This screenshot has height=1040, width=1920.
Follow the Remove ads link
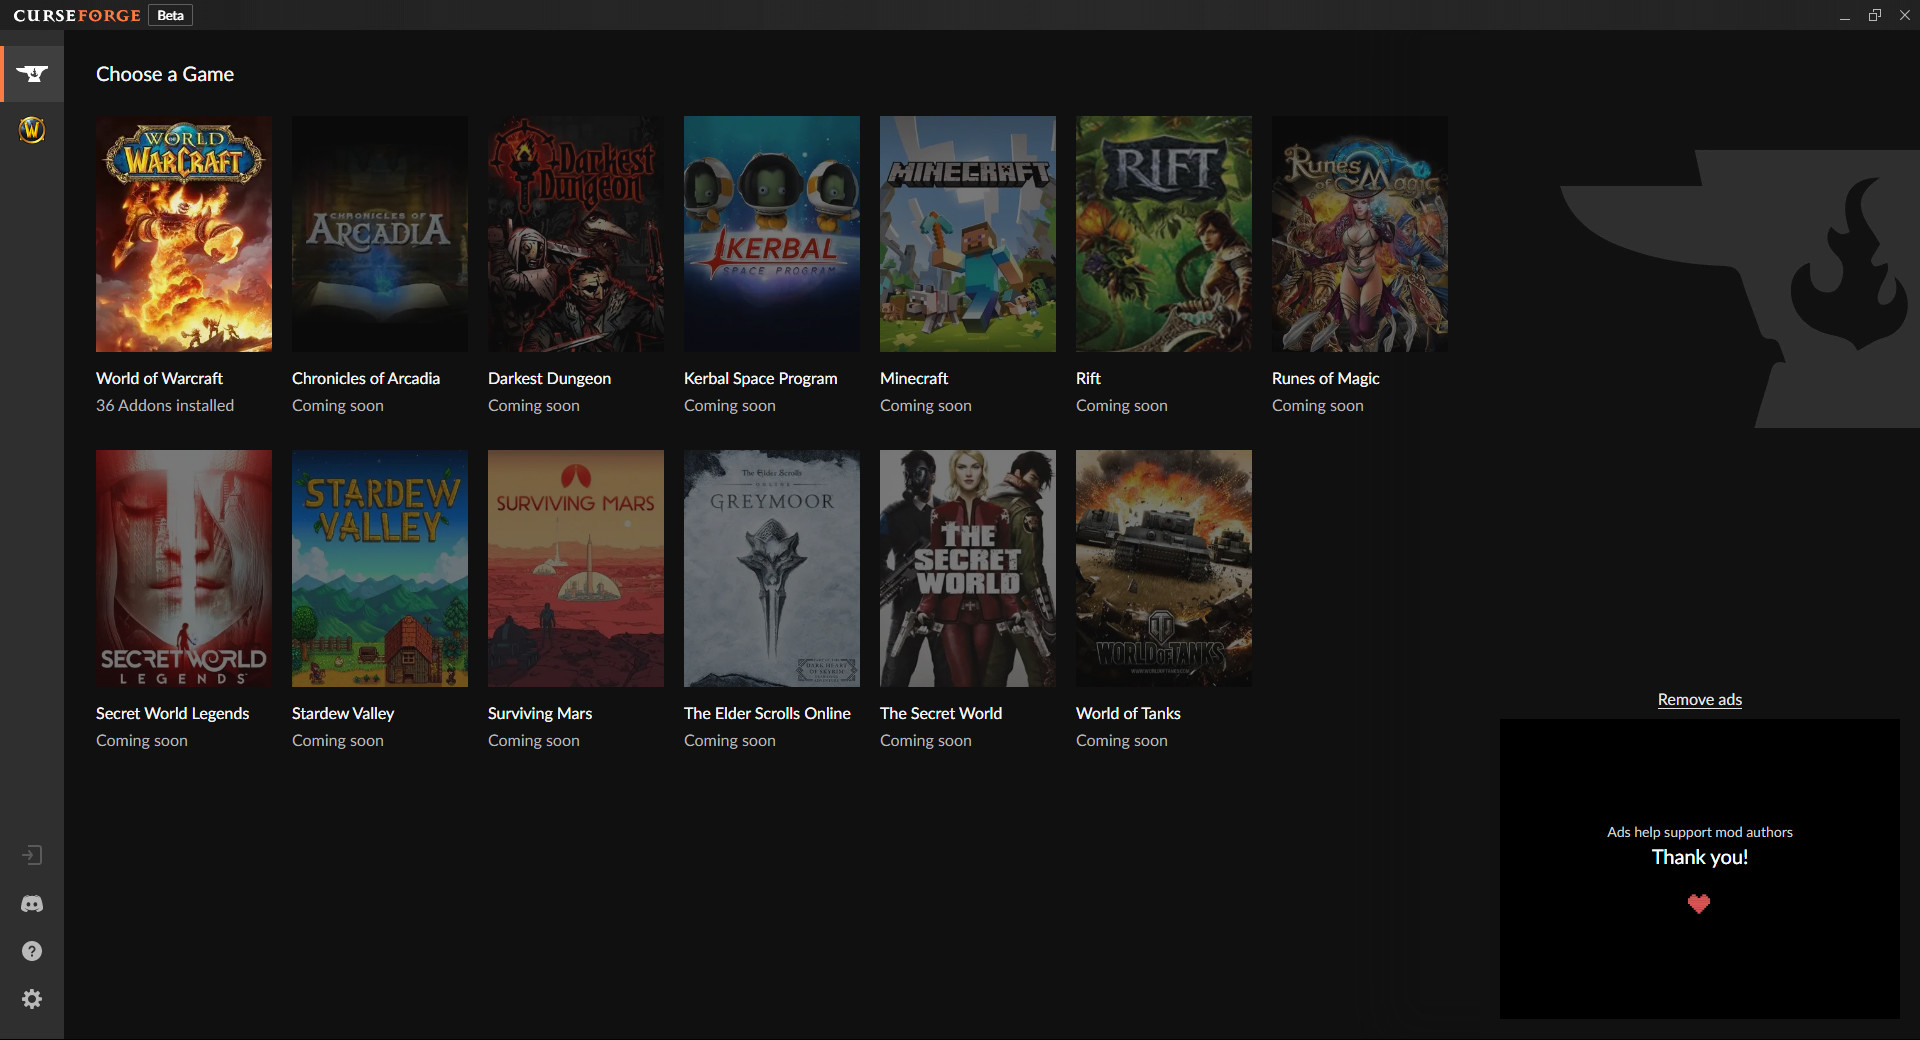[x=1699, y=699]
